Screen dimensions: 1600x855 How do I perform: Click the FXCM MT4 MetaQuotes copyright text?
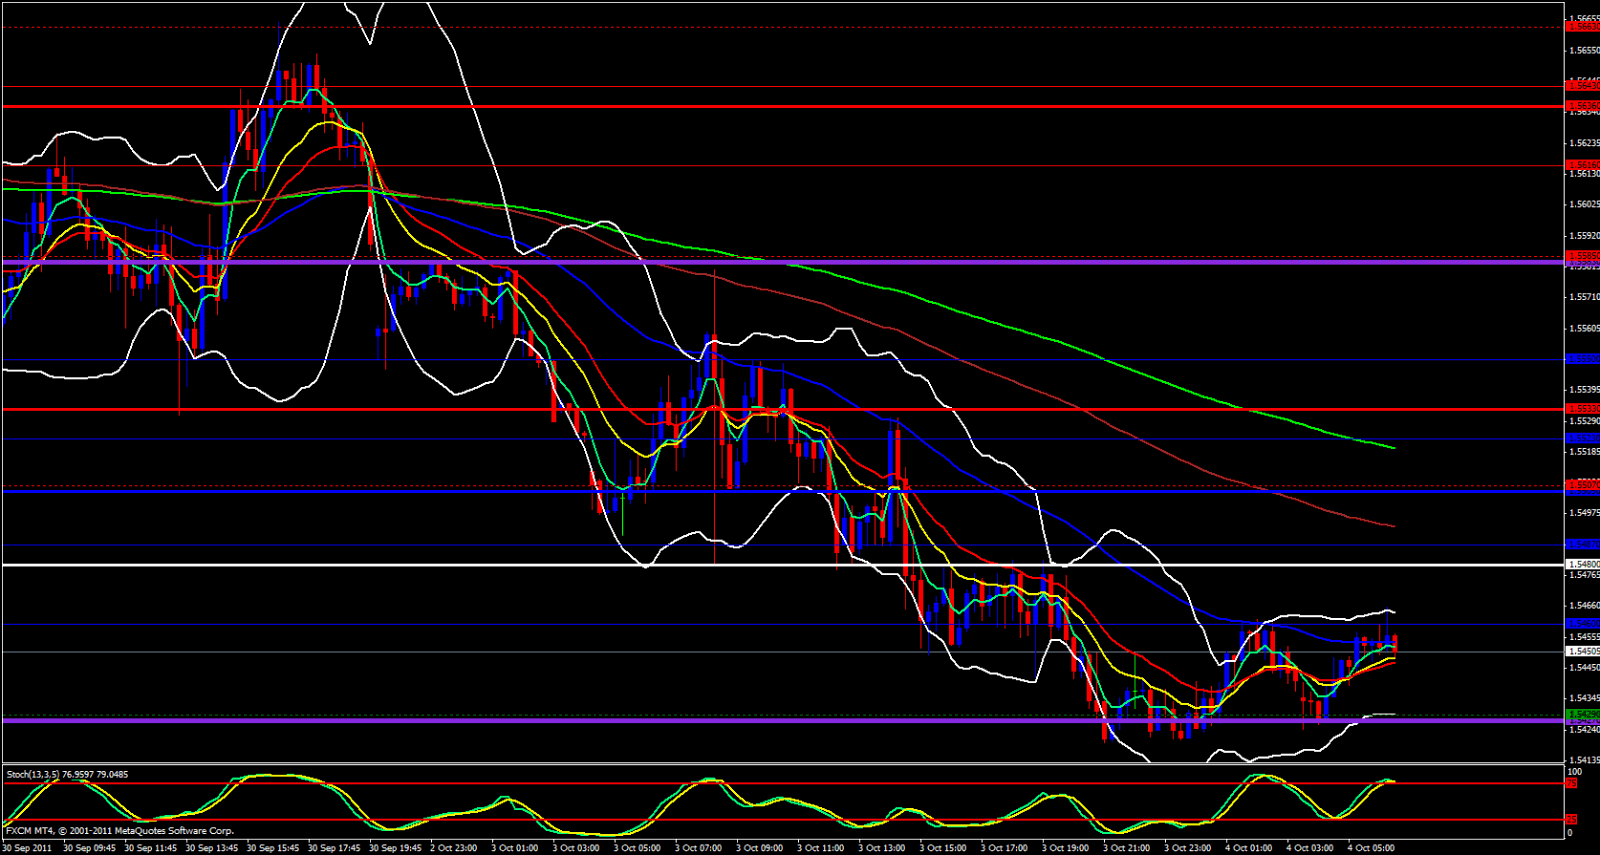(x=120, y=831)
